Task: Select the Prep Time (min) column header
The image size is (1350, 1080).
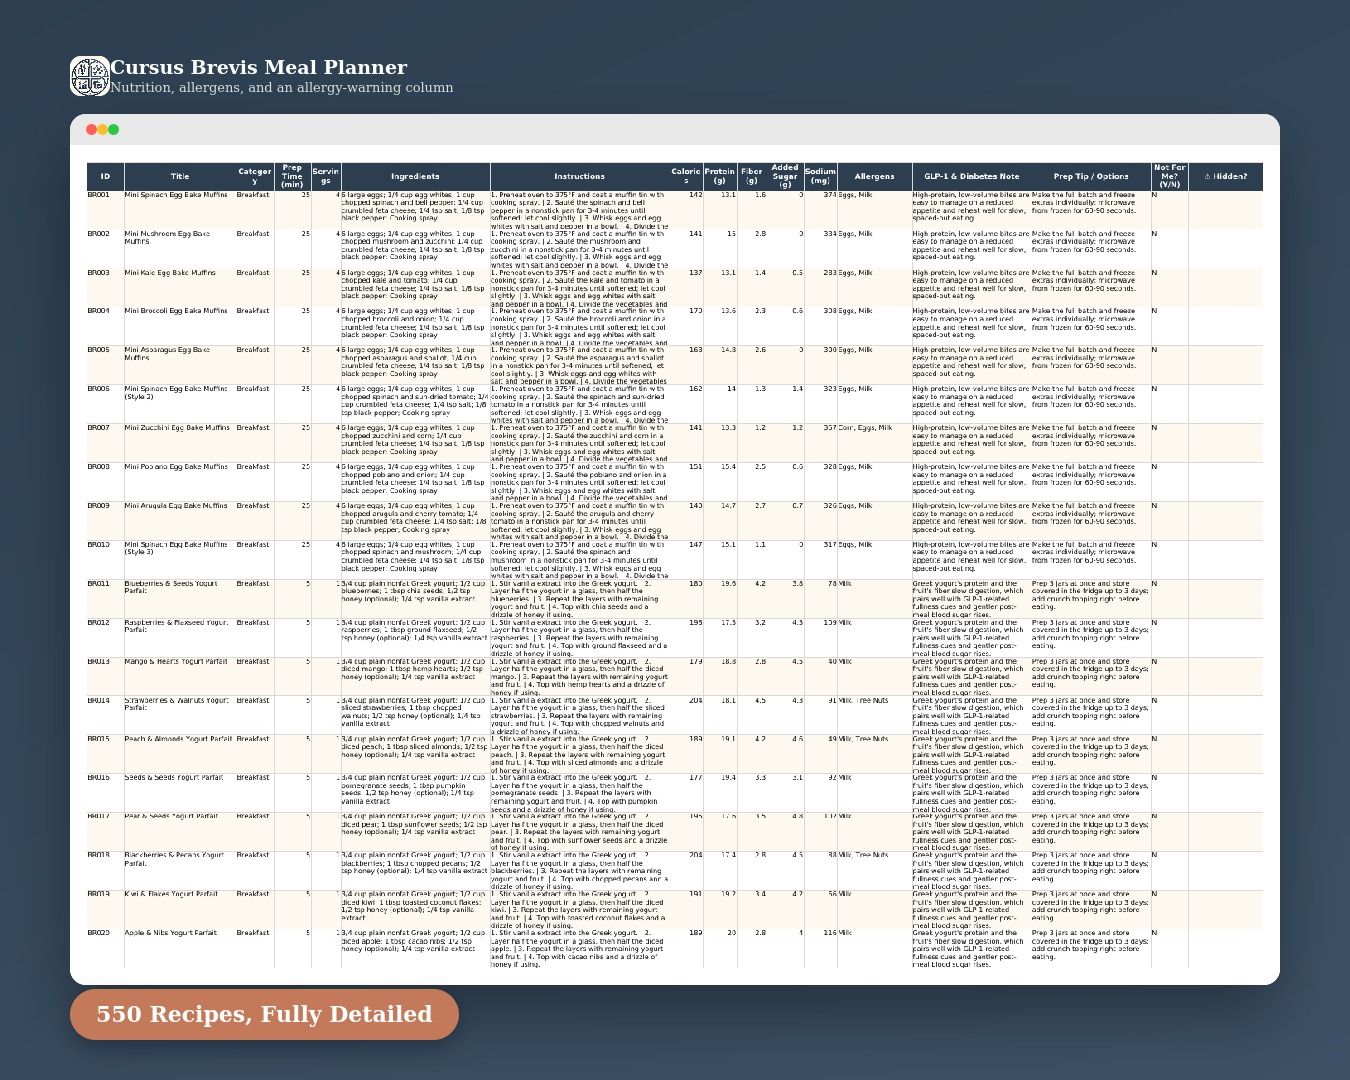Action: [292, 176]
